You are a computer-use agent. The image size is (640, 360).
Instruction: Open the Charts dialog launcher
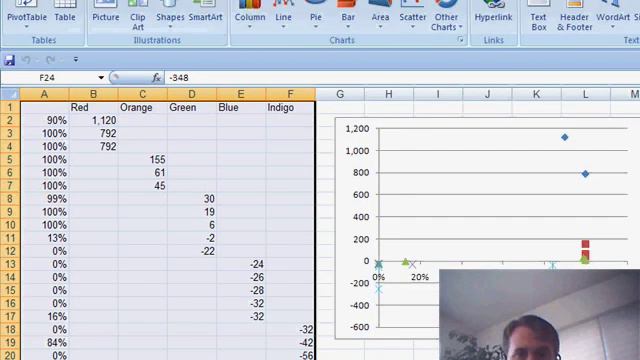coord(460,40)
